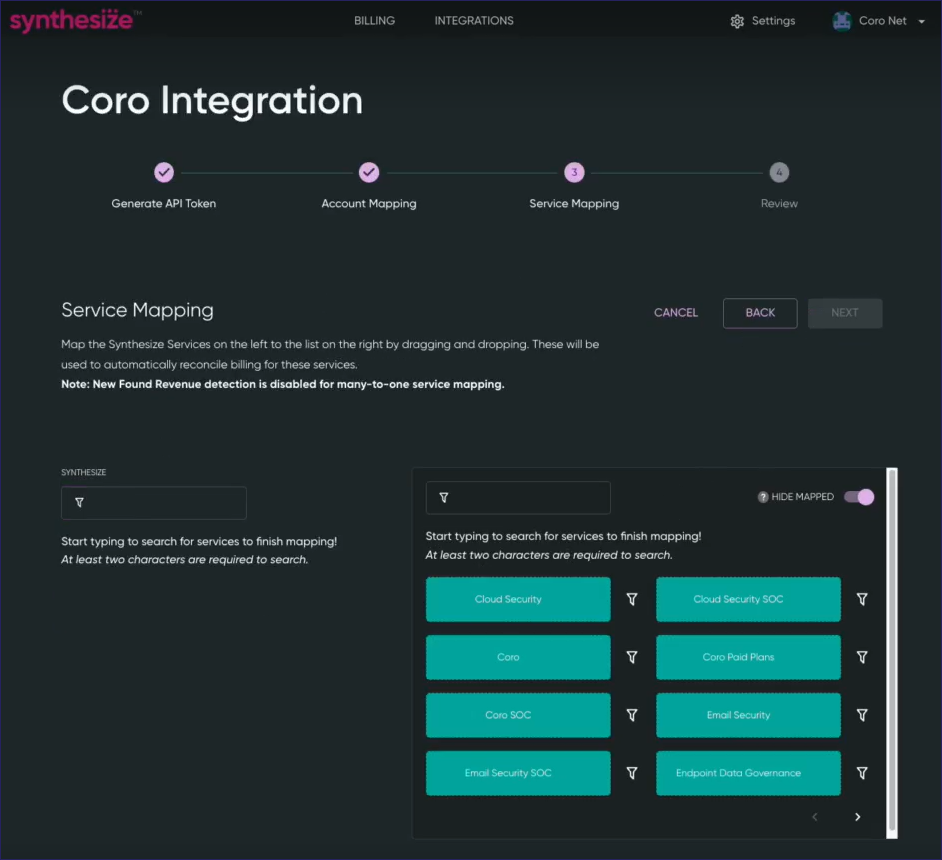Click the Account Mapping step circle
This screenshot has width=942, height=860.
(x=369, y=173)
